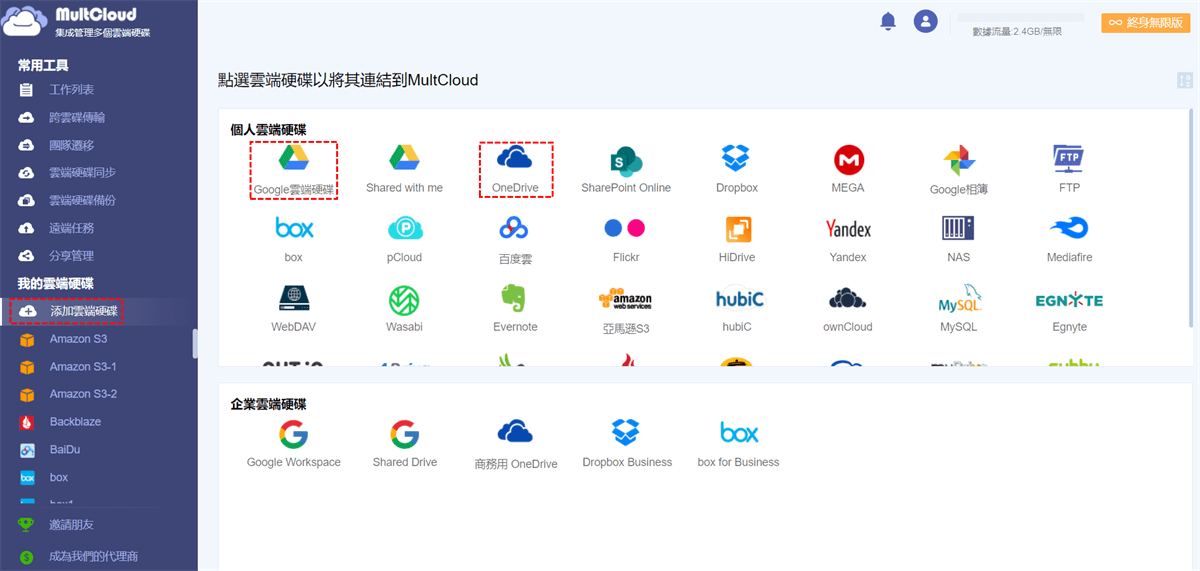Open 工作列表 in sidebar
Screen dimensions: 1200x571
[72, 90]
